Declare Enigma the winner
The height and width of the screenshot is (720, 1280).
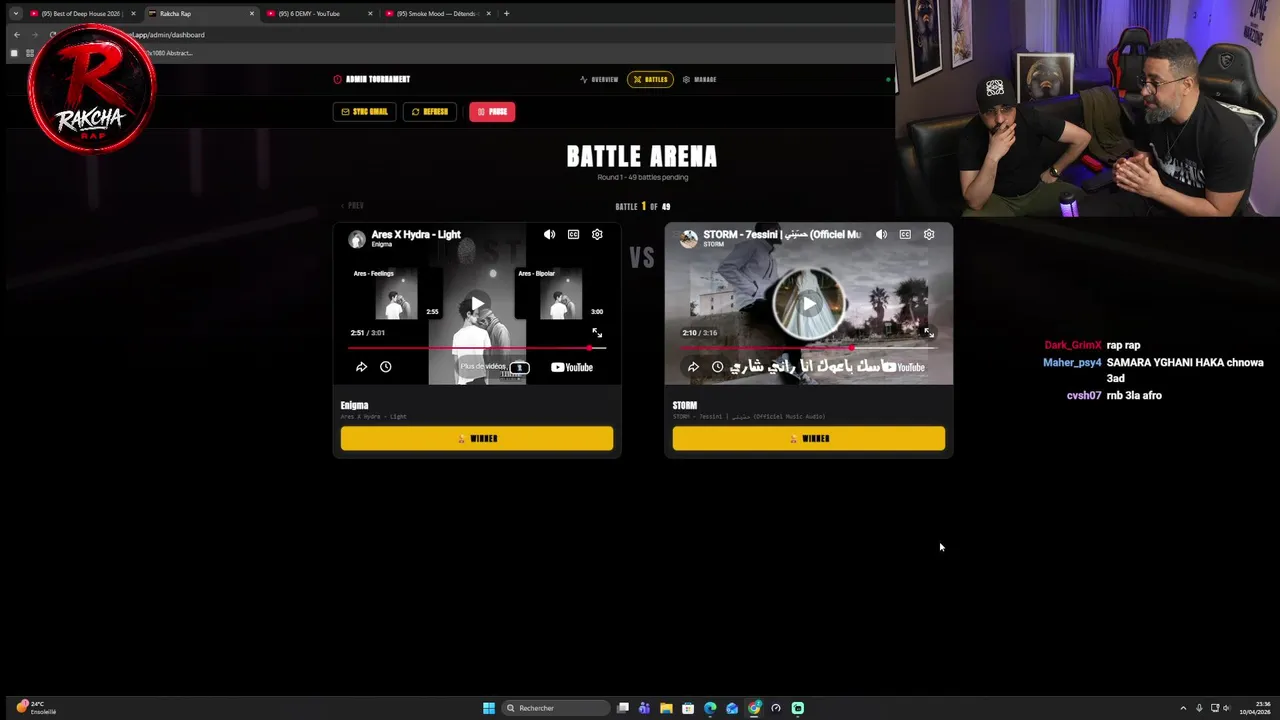pyautogui.click(x=477, y=438)
